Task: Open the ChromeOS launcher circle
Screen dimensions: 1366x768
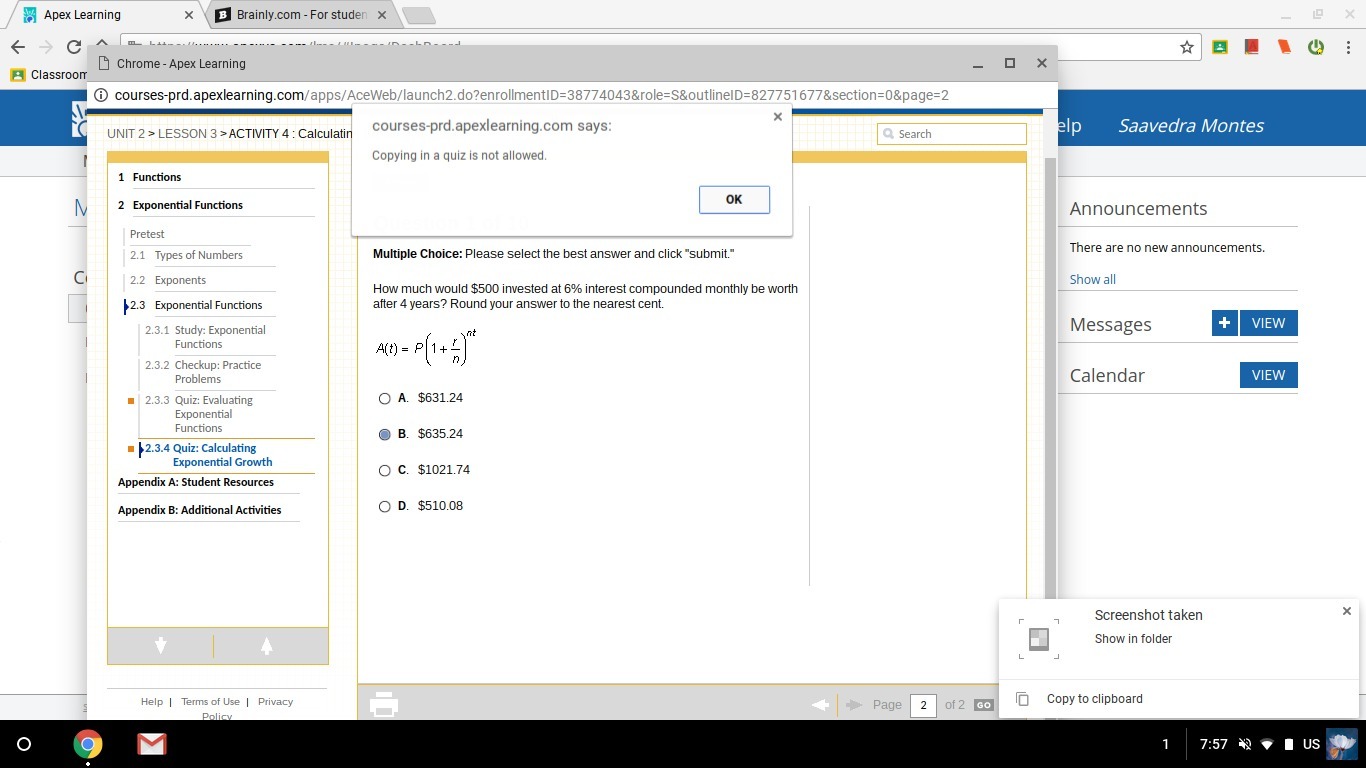Action: (x=24, y=744)
